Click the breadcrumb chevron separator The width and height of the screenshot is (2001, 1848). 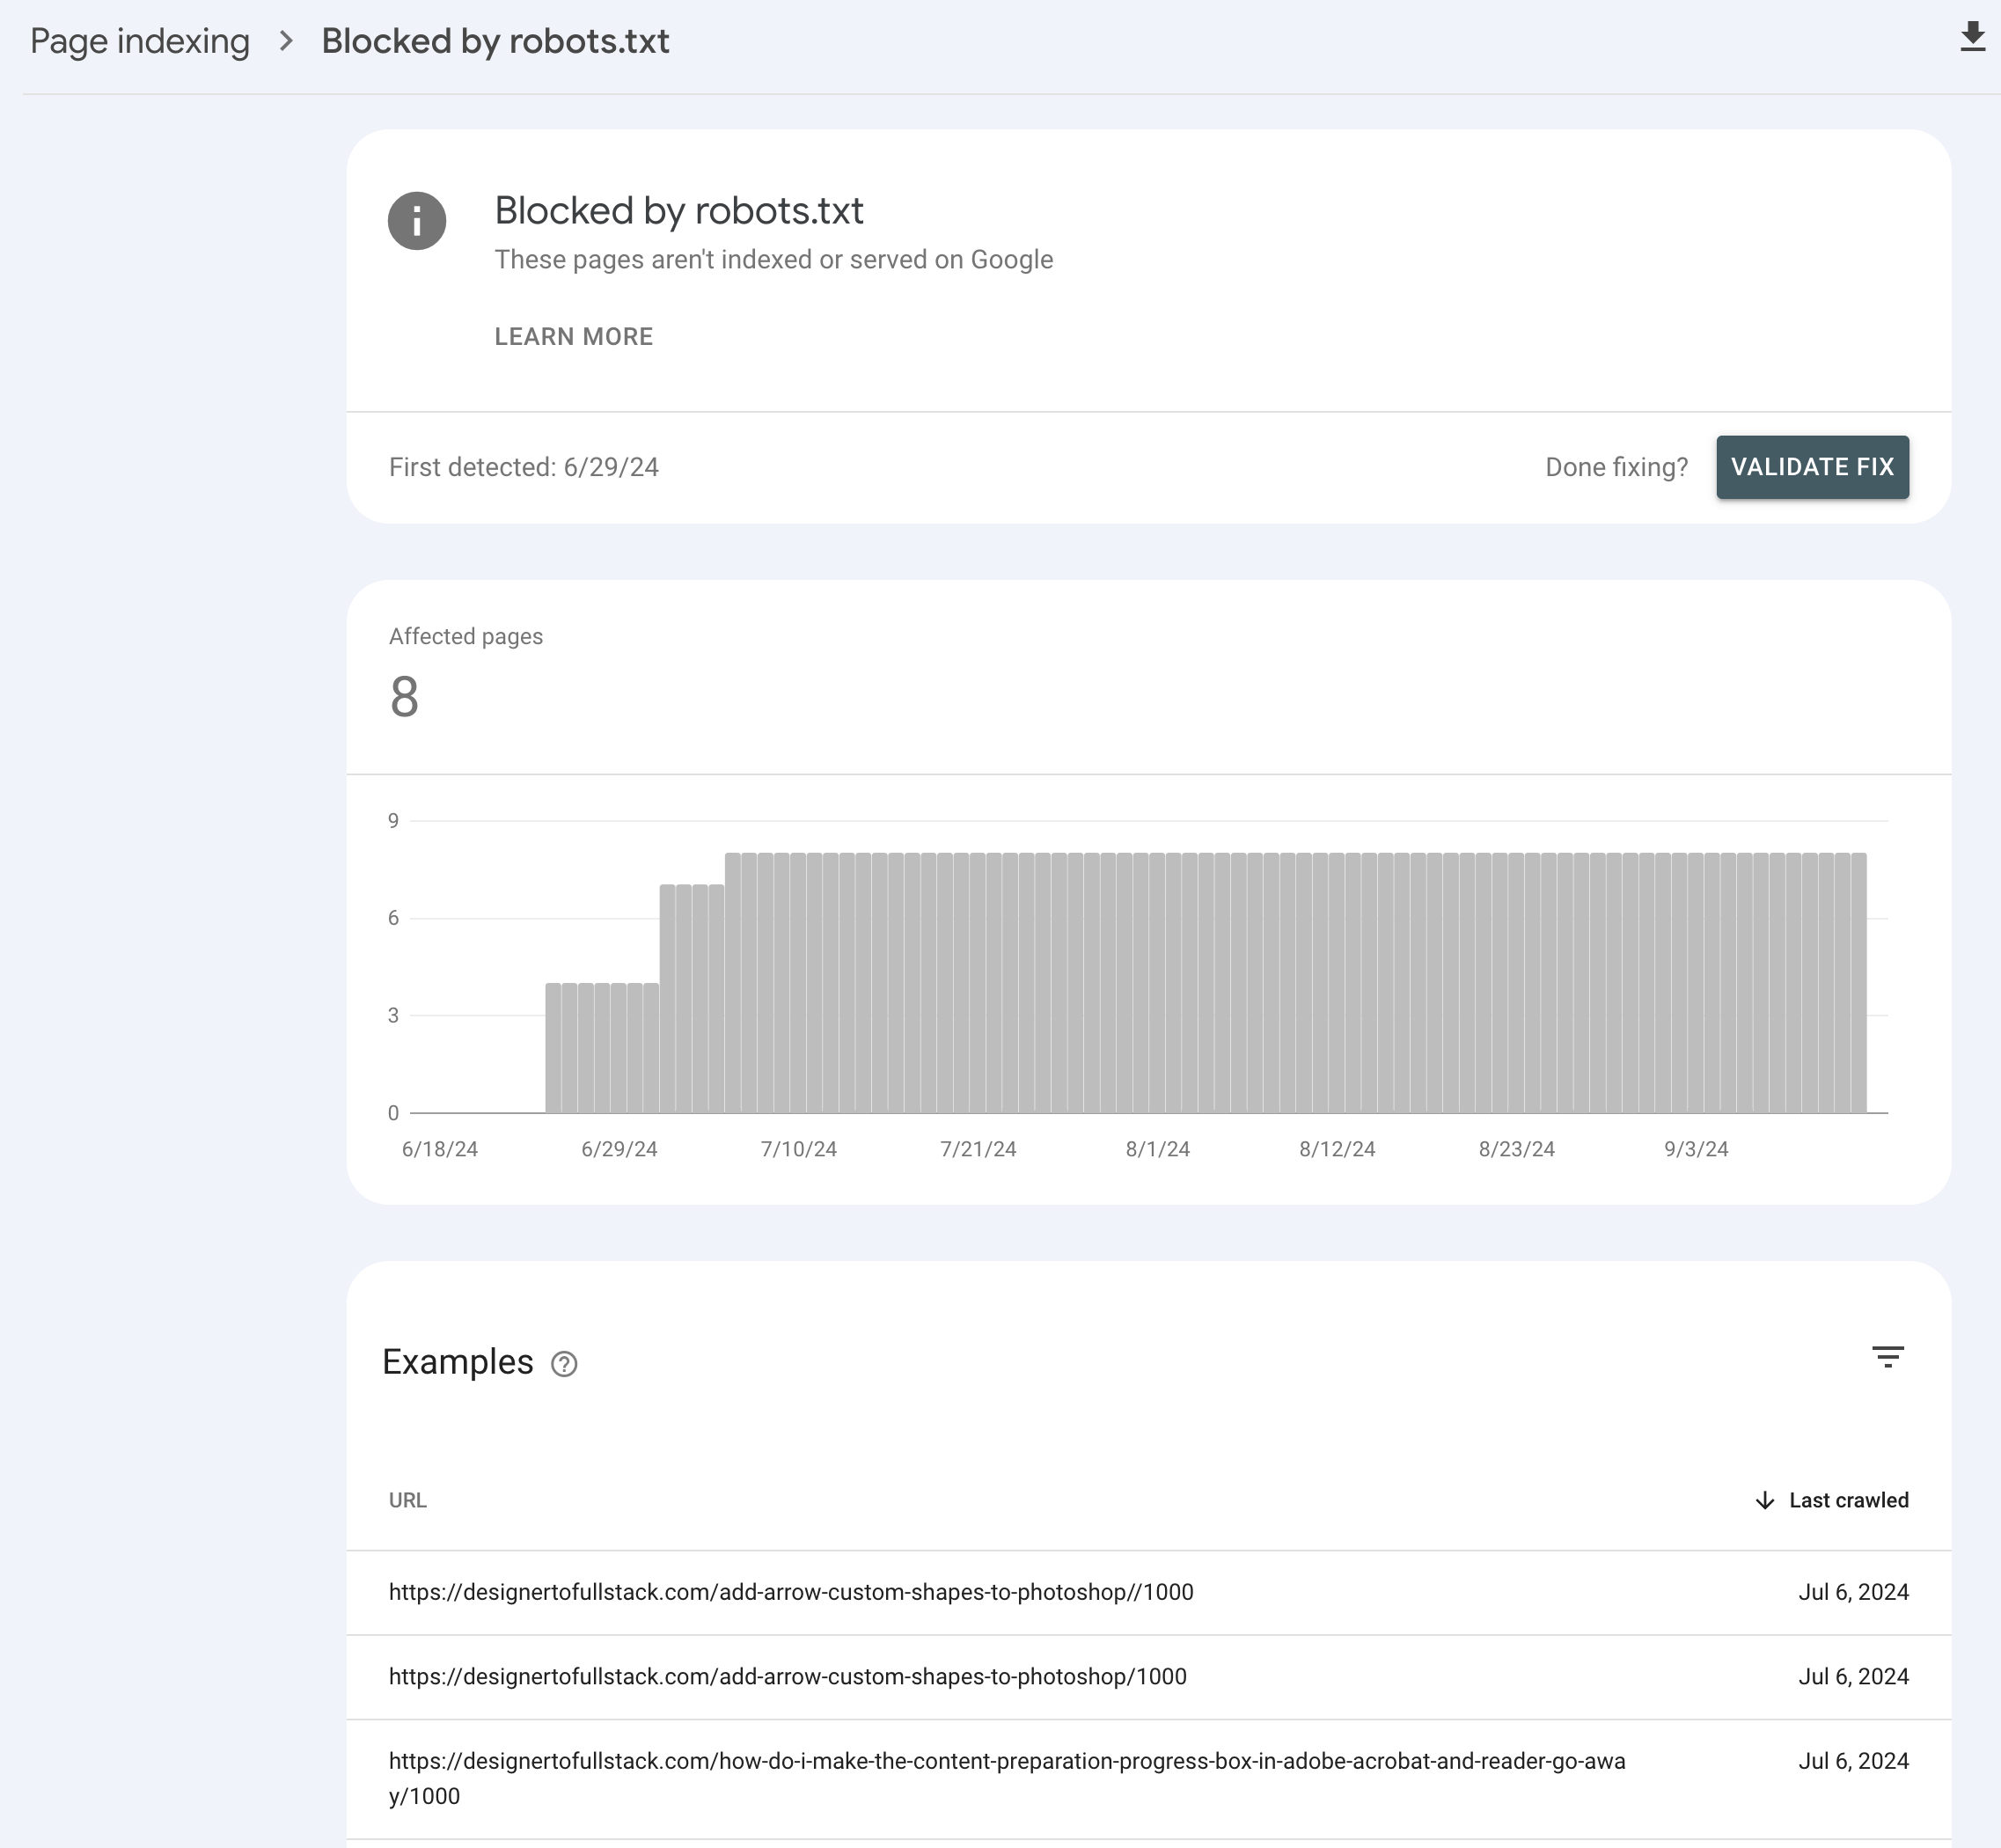coord(286,41)
